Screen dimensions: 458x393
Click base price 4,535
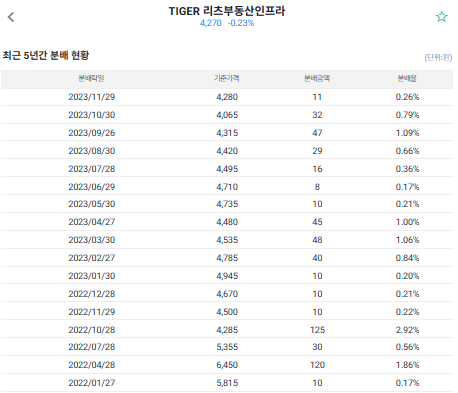click(227, 240)
